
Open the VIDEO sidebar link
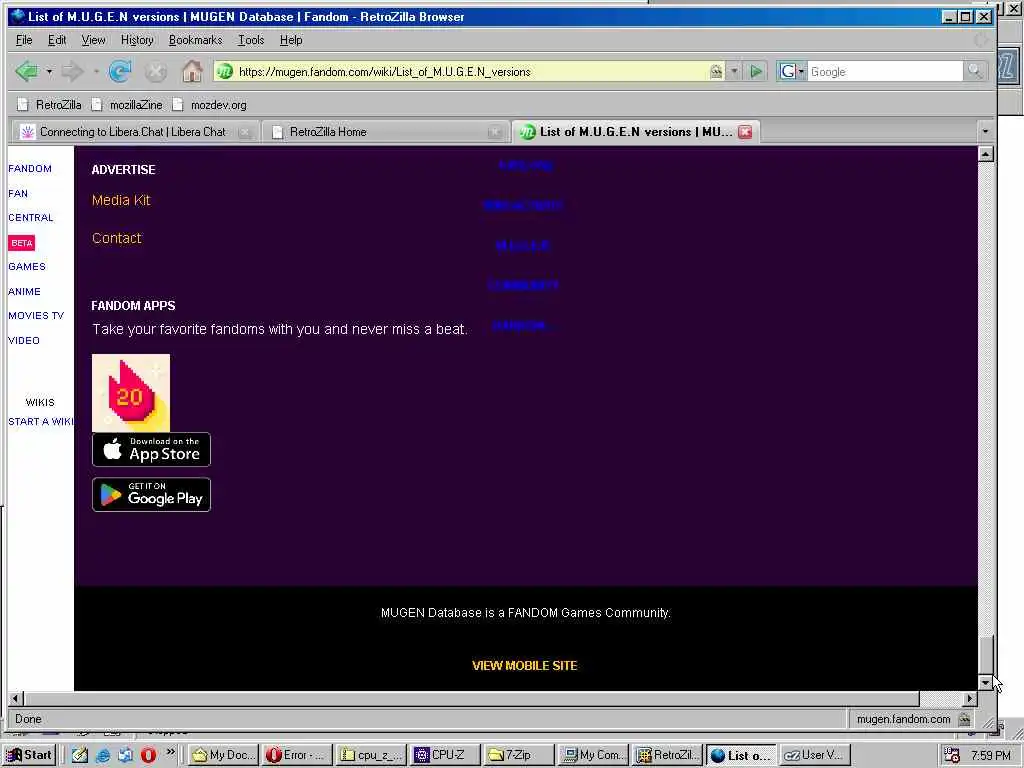click(24, 340)
